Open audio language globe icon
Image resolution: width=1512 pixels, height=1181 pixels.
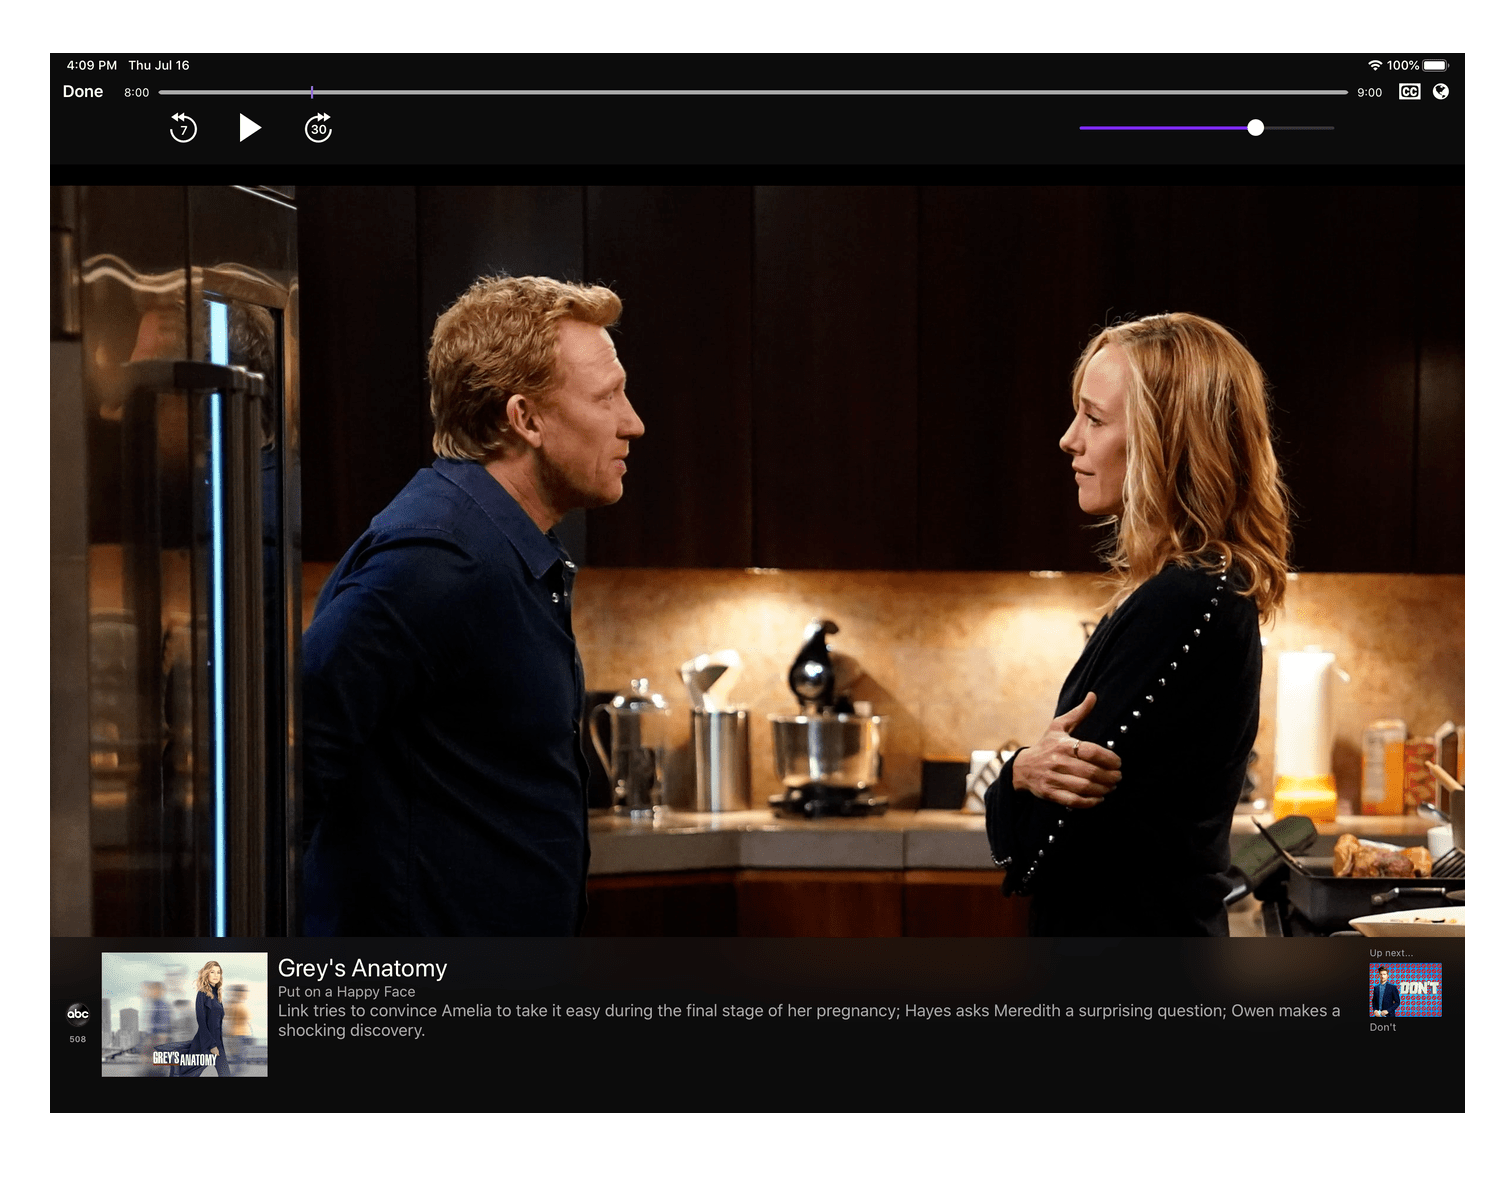[x=1441, y=92]
